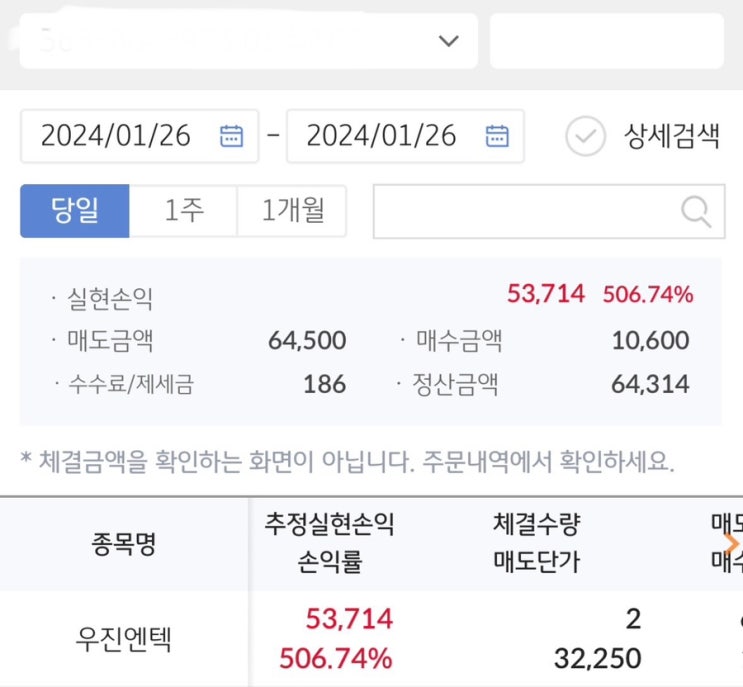Click the orange right arrow on table header
This screenshot has height=687, width=743.
(733, 544)
